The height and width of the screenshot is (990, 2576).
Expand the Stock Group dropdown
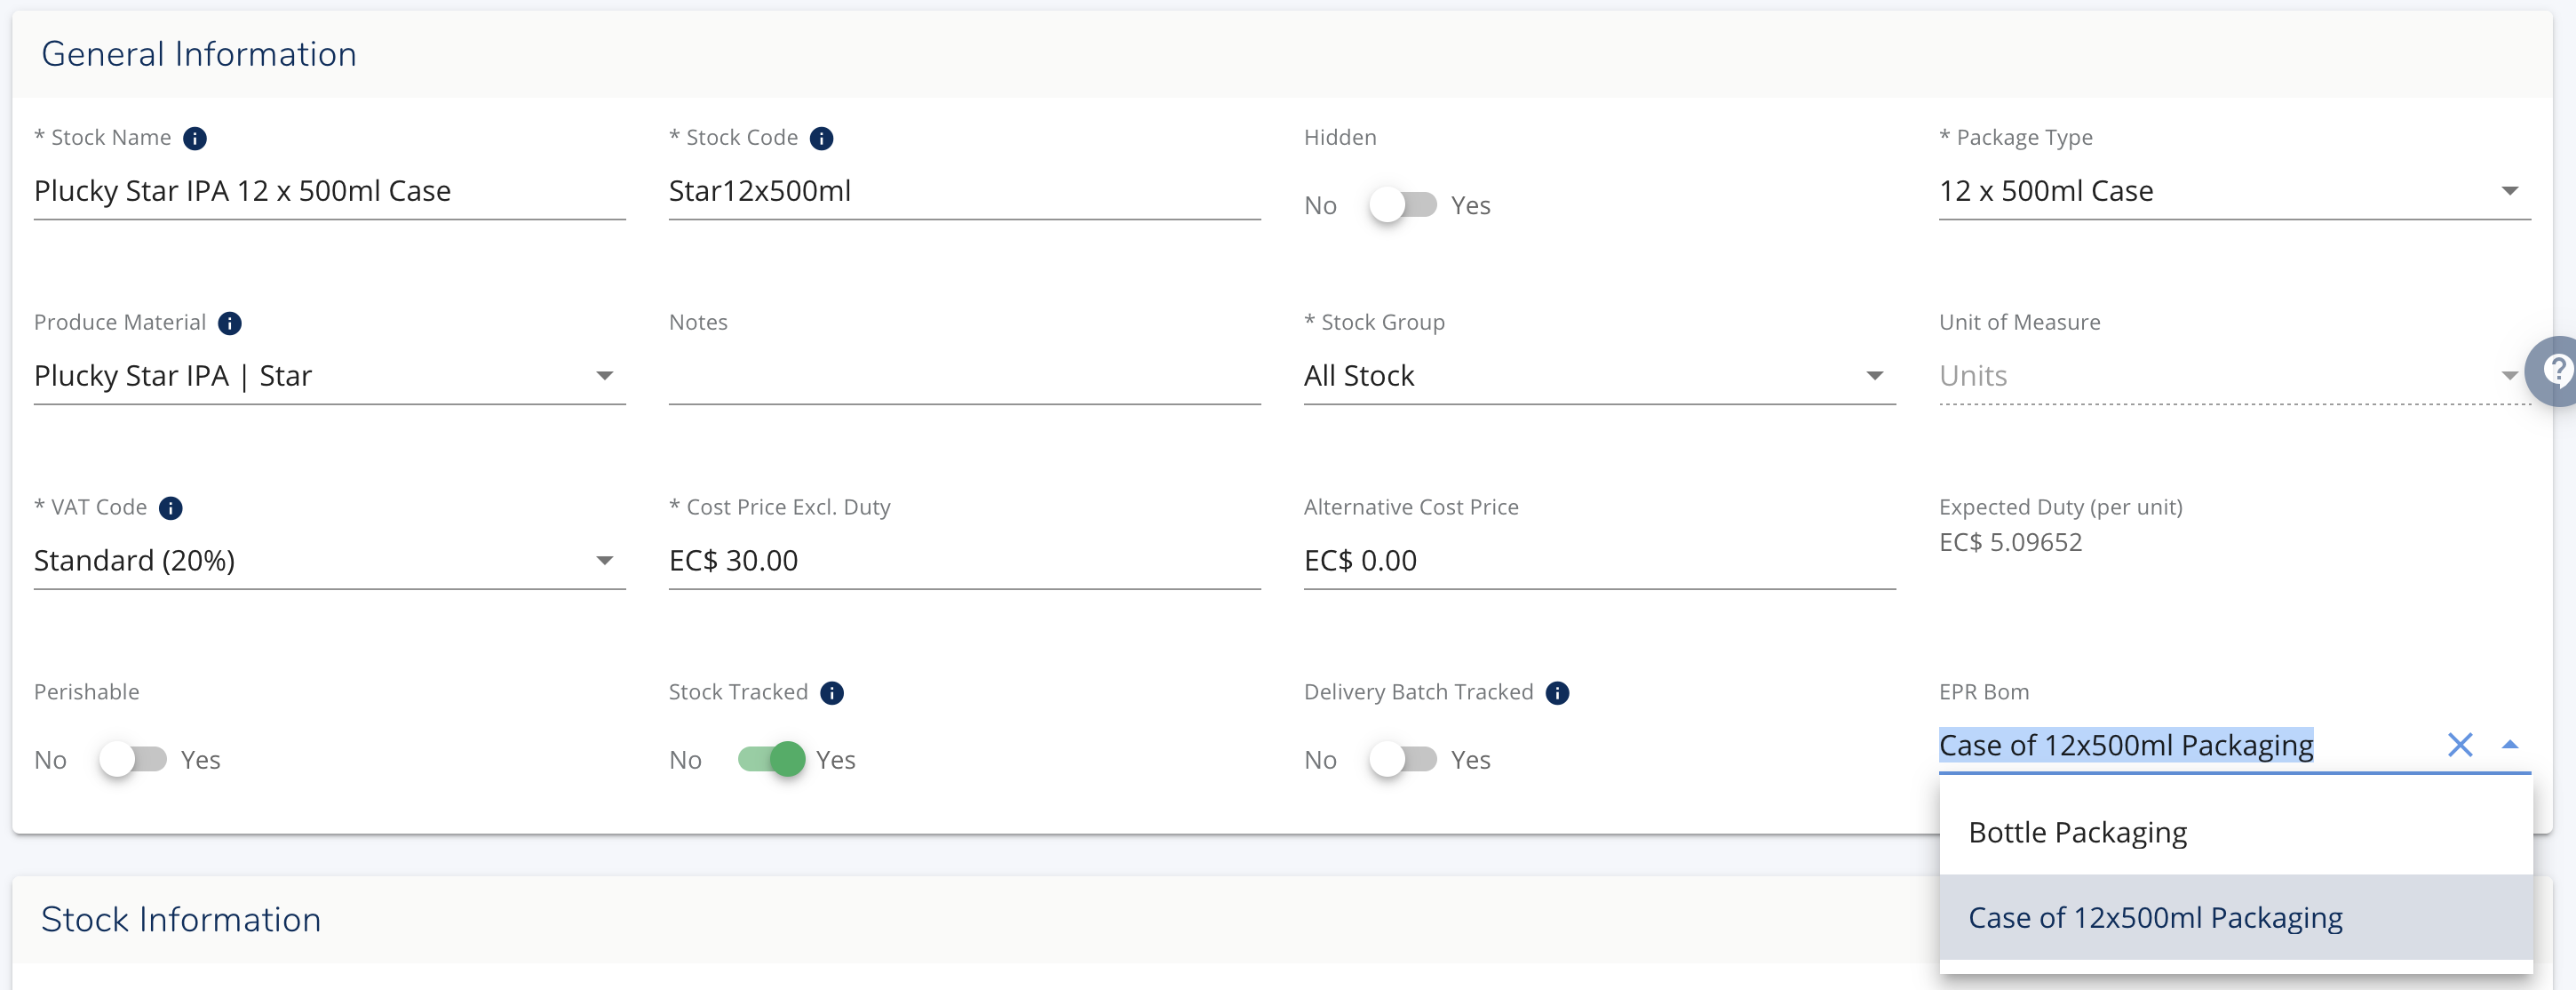(x=1875, y=376)
